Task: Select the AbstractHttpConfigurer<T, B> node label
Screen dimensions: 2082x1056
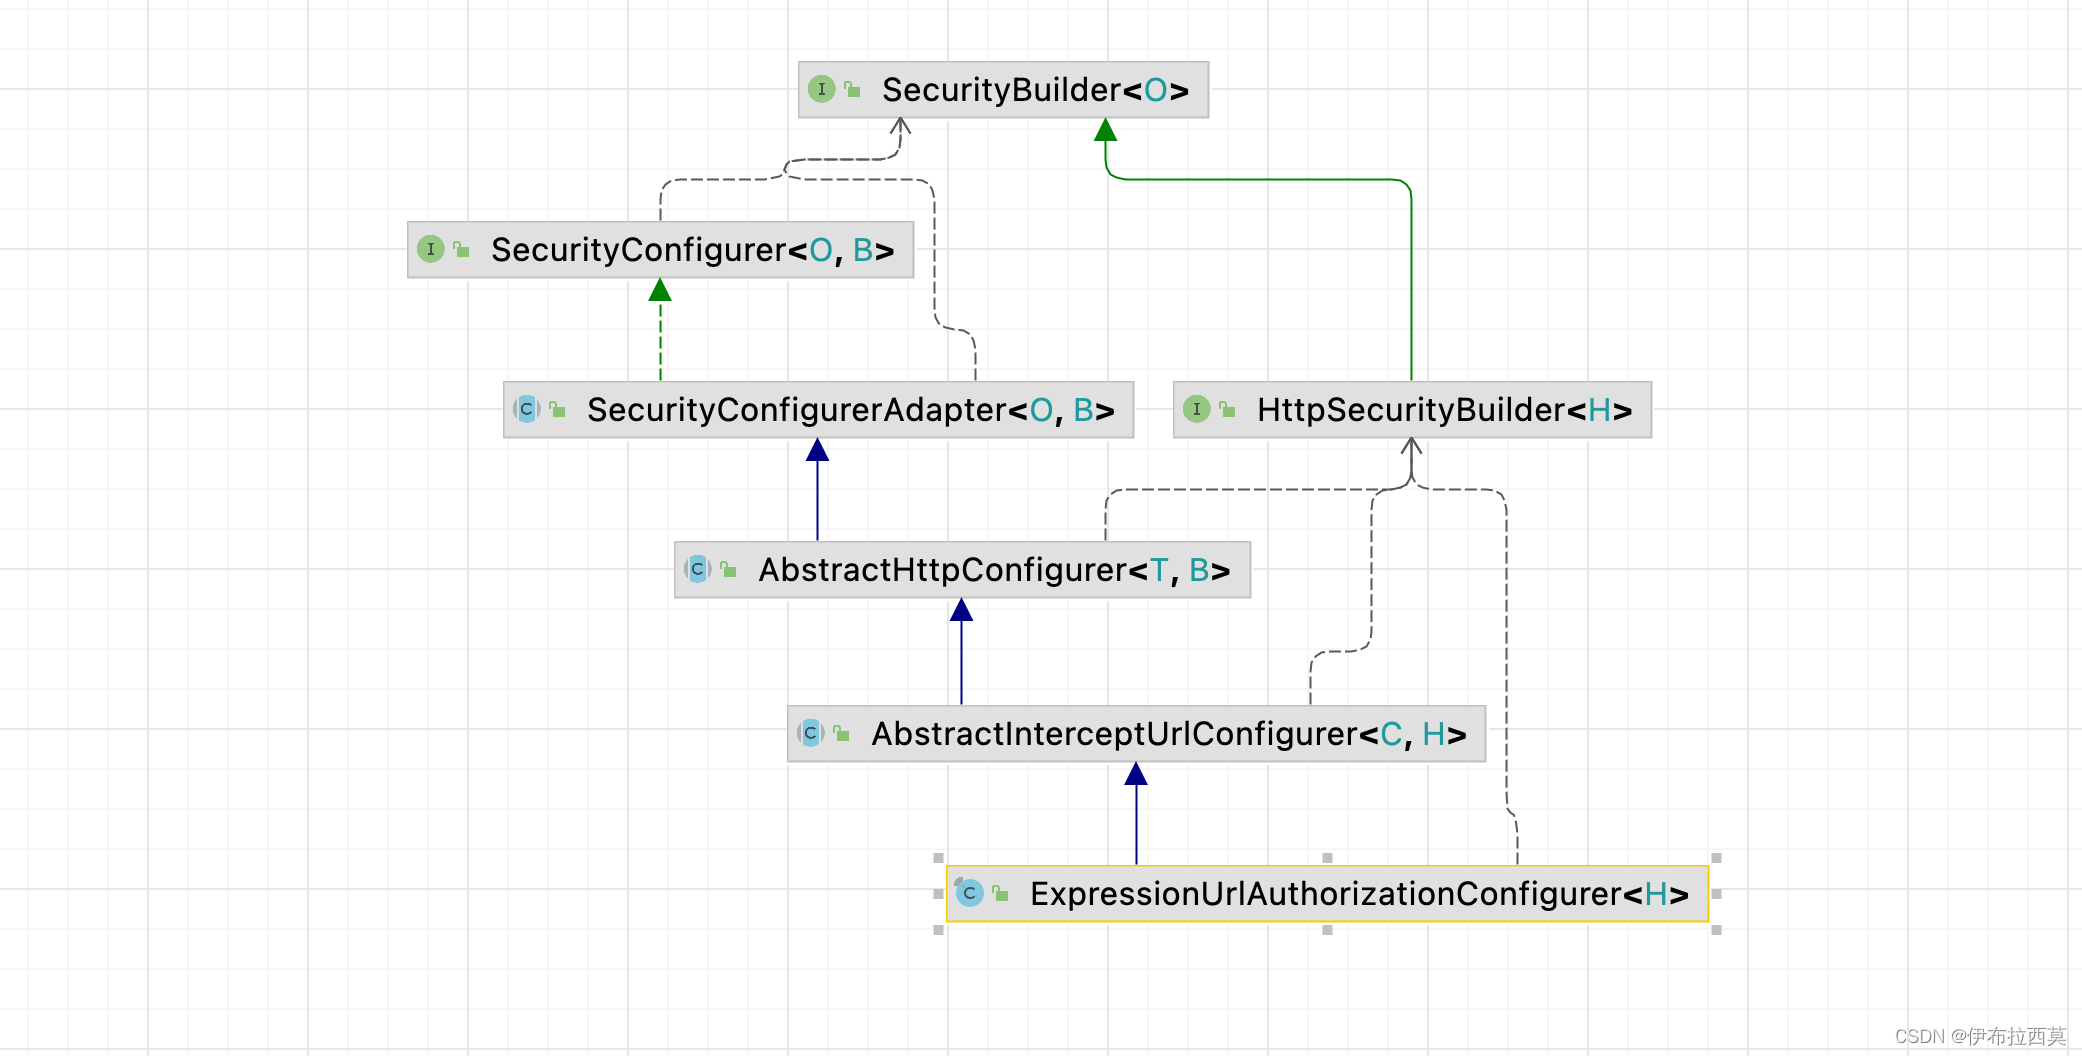Action: [x=994, y=570]
